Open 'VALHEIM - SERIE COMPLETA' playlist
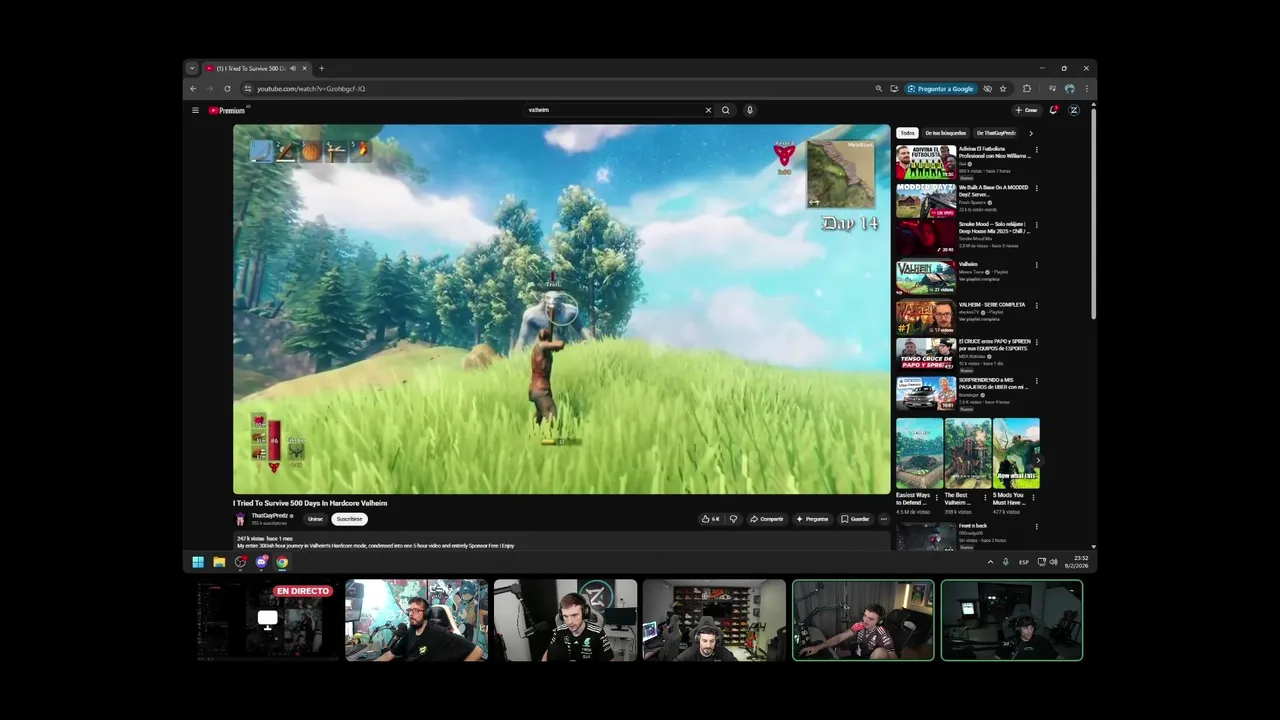This screenshot has width=1280, height=720. click(x=926, y=317)
